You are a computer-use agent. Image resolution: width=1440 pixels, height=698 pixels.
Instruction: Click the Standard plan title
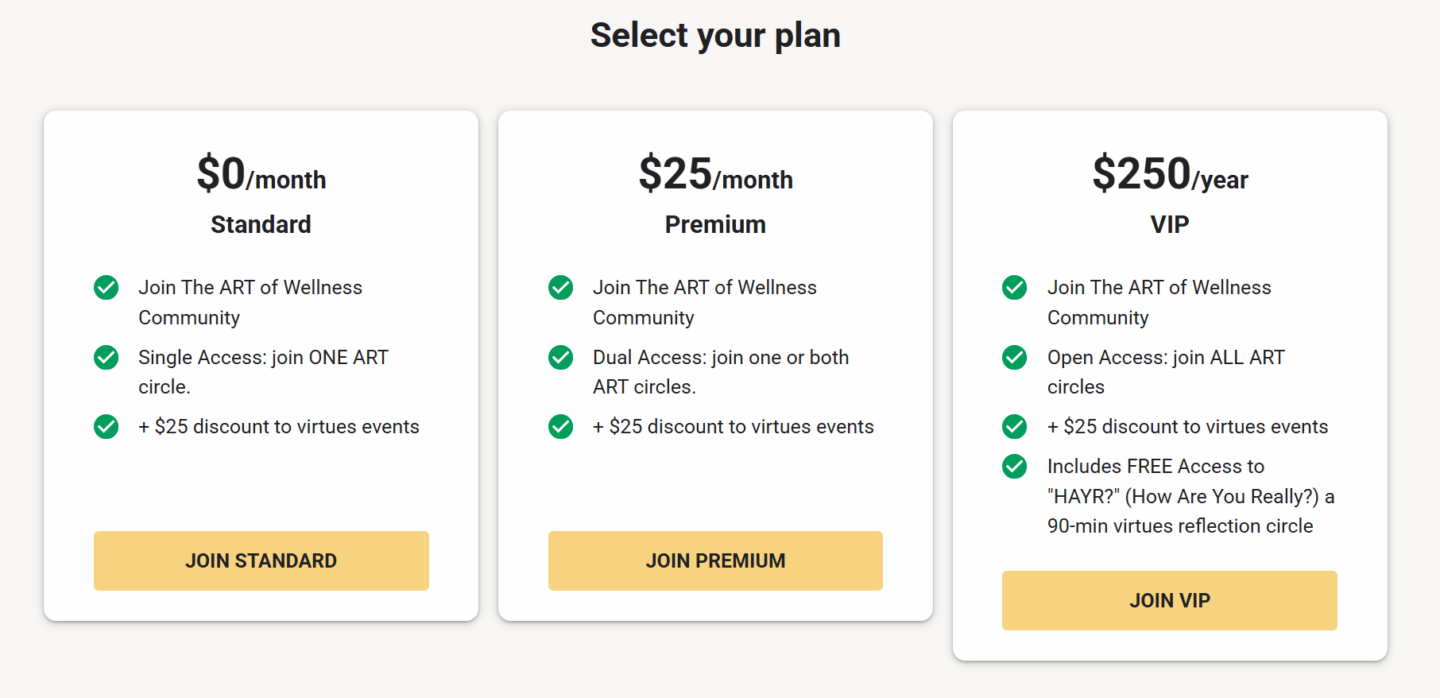tap(261, 225)
